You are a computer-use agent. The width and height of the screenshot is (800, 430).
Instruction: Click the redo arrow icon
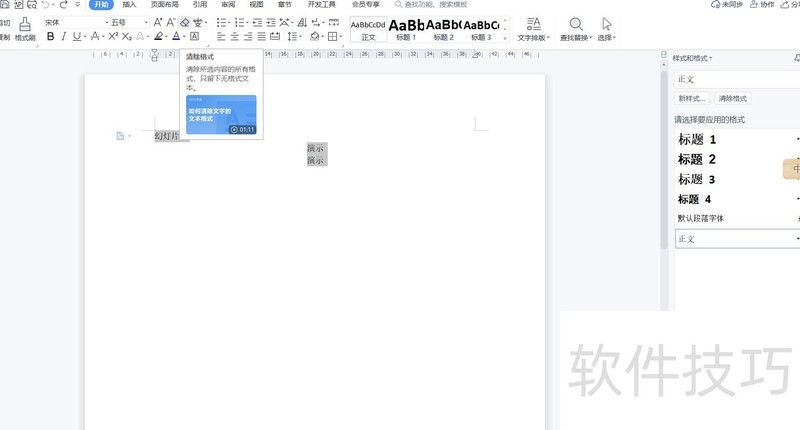pos(63,5)
